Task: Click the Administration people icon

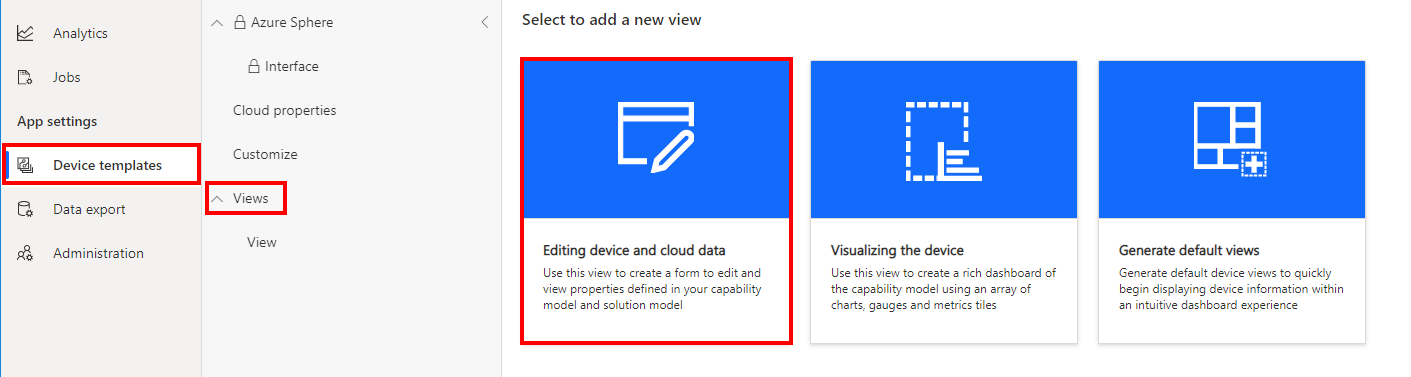Action: pos(26,253)
